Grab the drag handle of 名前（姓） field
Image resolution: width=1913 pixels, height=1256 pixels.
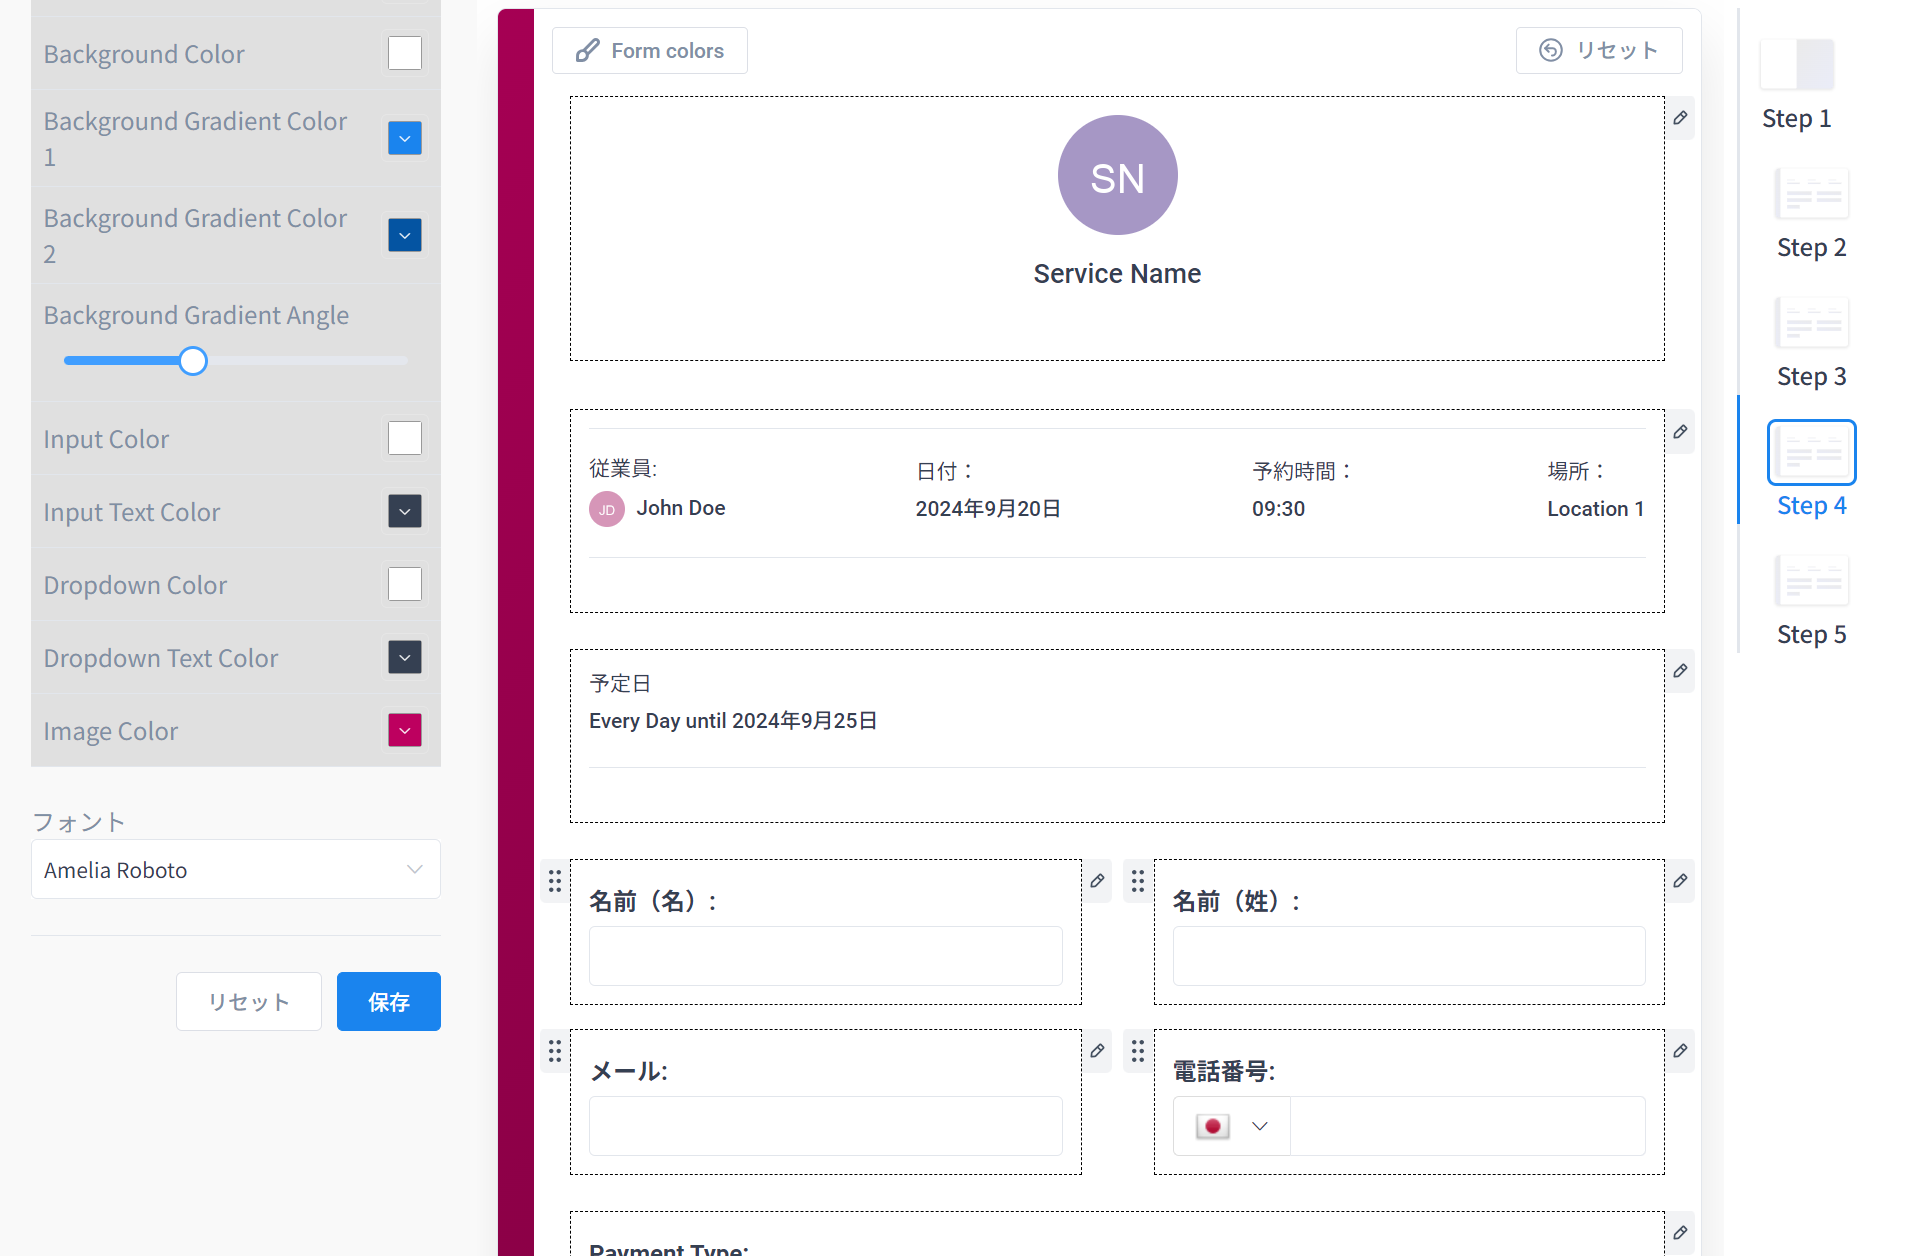pyautogui.click(x=1138, y=881)
